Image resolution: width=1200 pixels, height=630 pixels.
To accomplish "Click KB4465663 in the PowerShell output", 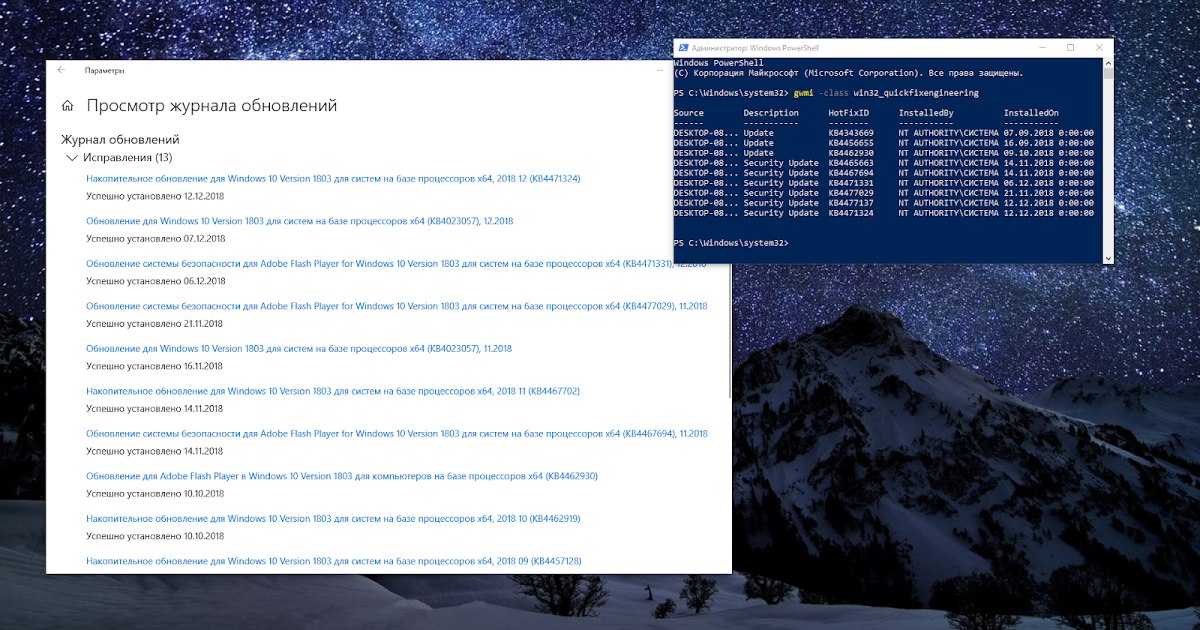I will [851, 163].
